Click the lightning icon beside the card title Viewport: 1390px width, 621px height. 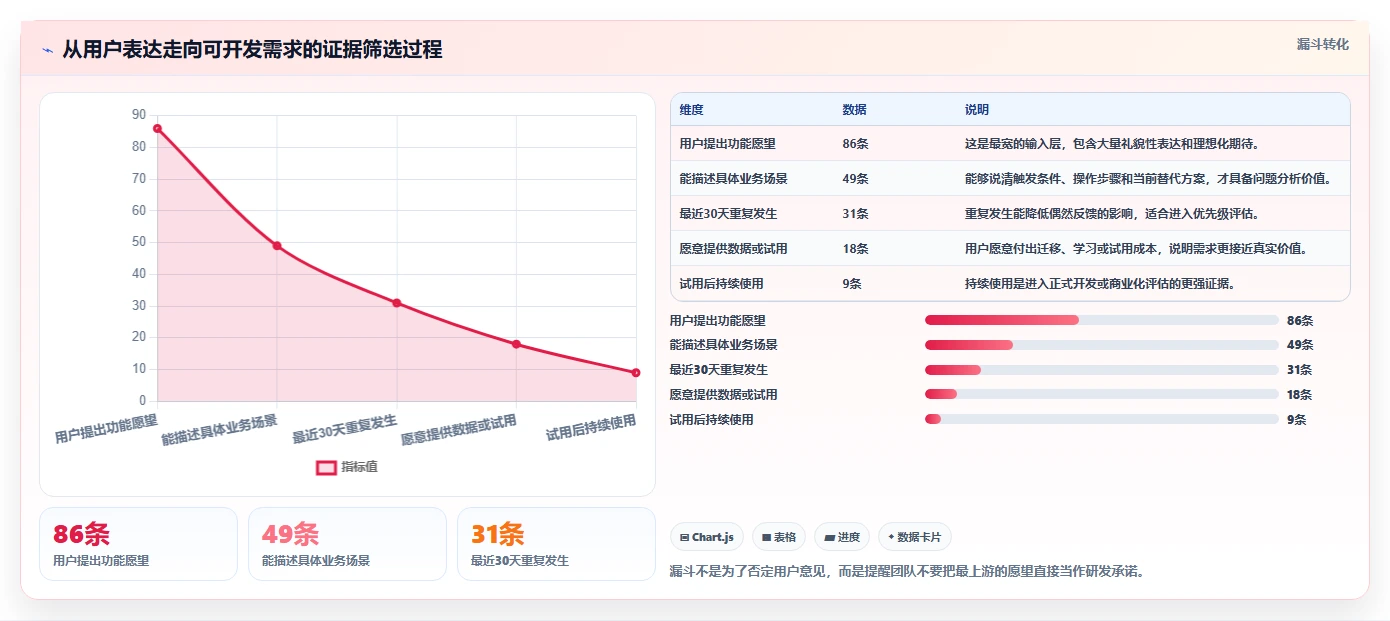click(47, 50)
